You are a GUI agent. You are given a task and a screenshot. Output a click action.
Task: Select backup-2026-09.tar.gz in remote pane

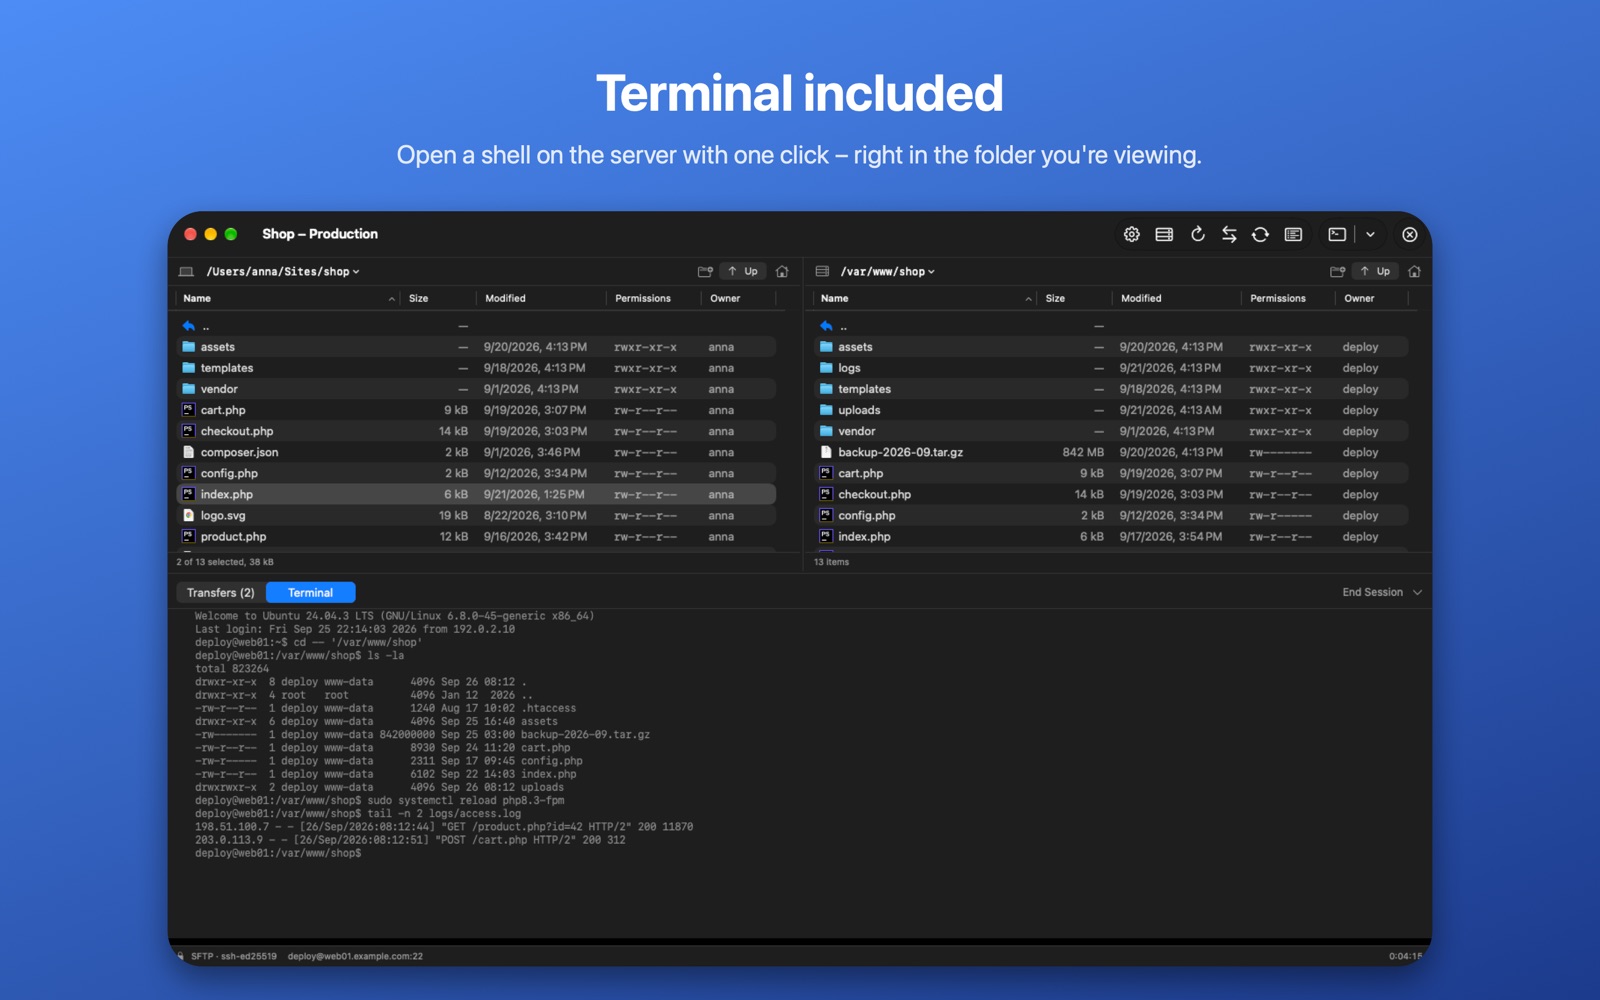tap(1111, 452)
